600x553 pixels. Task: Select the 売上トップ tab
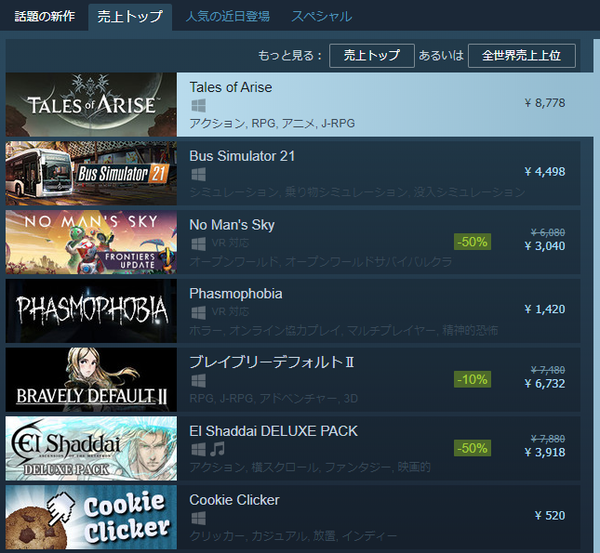tap(130, 16)
